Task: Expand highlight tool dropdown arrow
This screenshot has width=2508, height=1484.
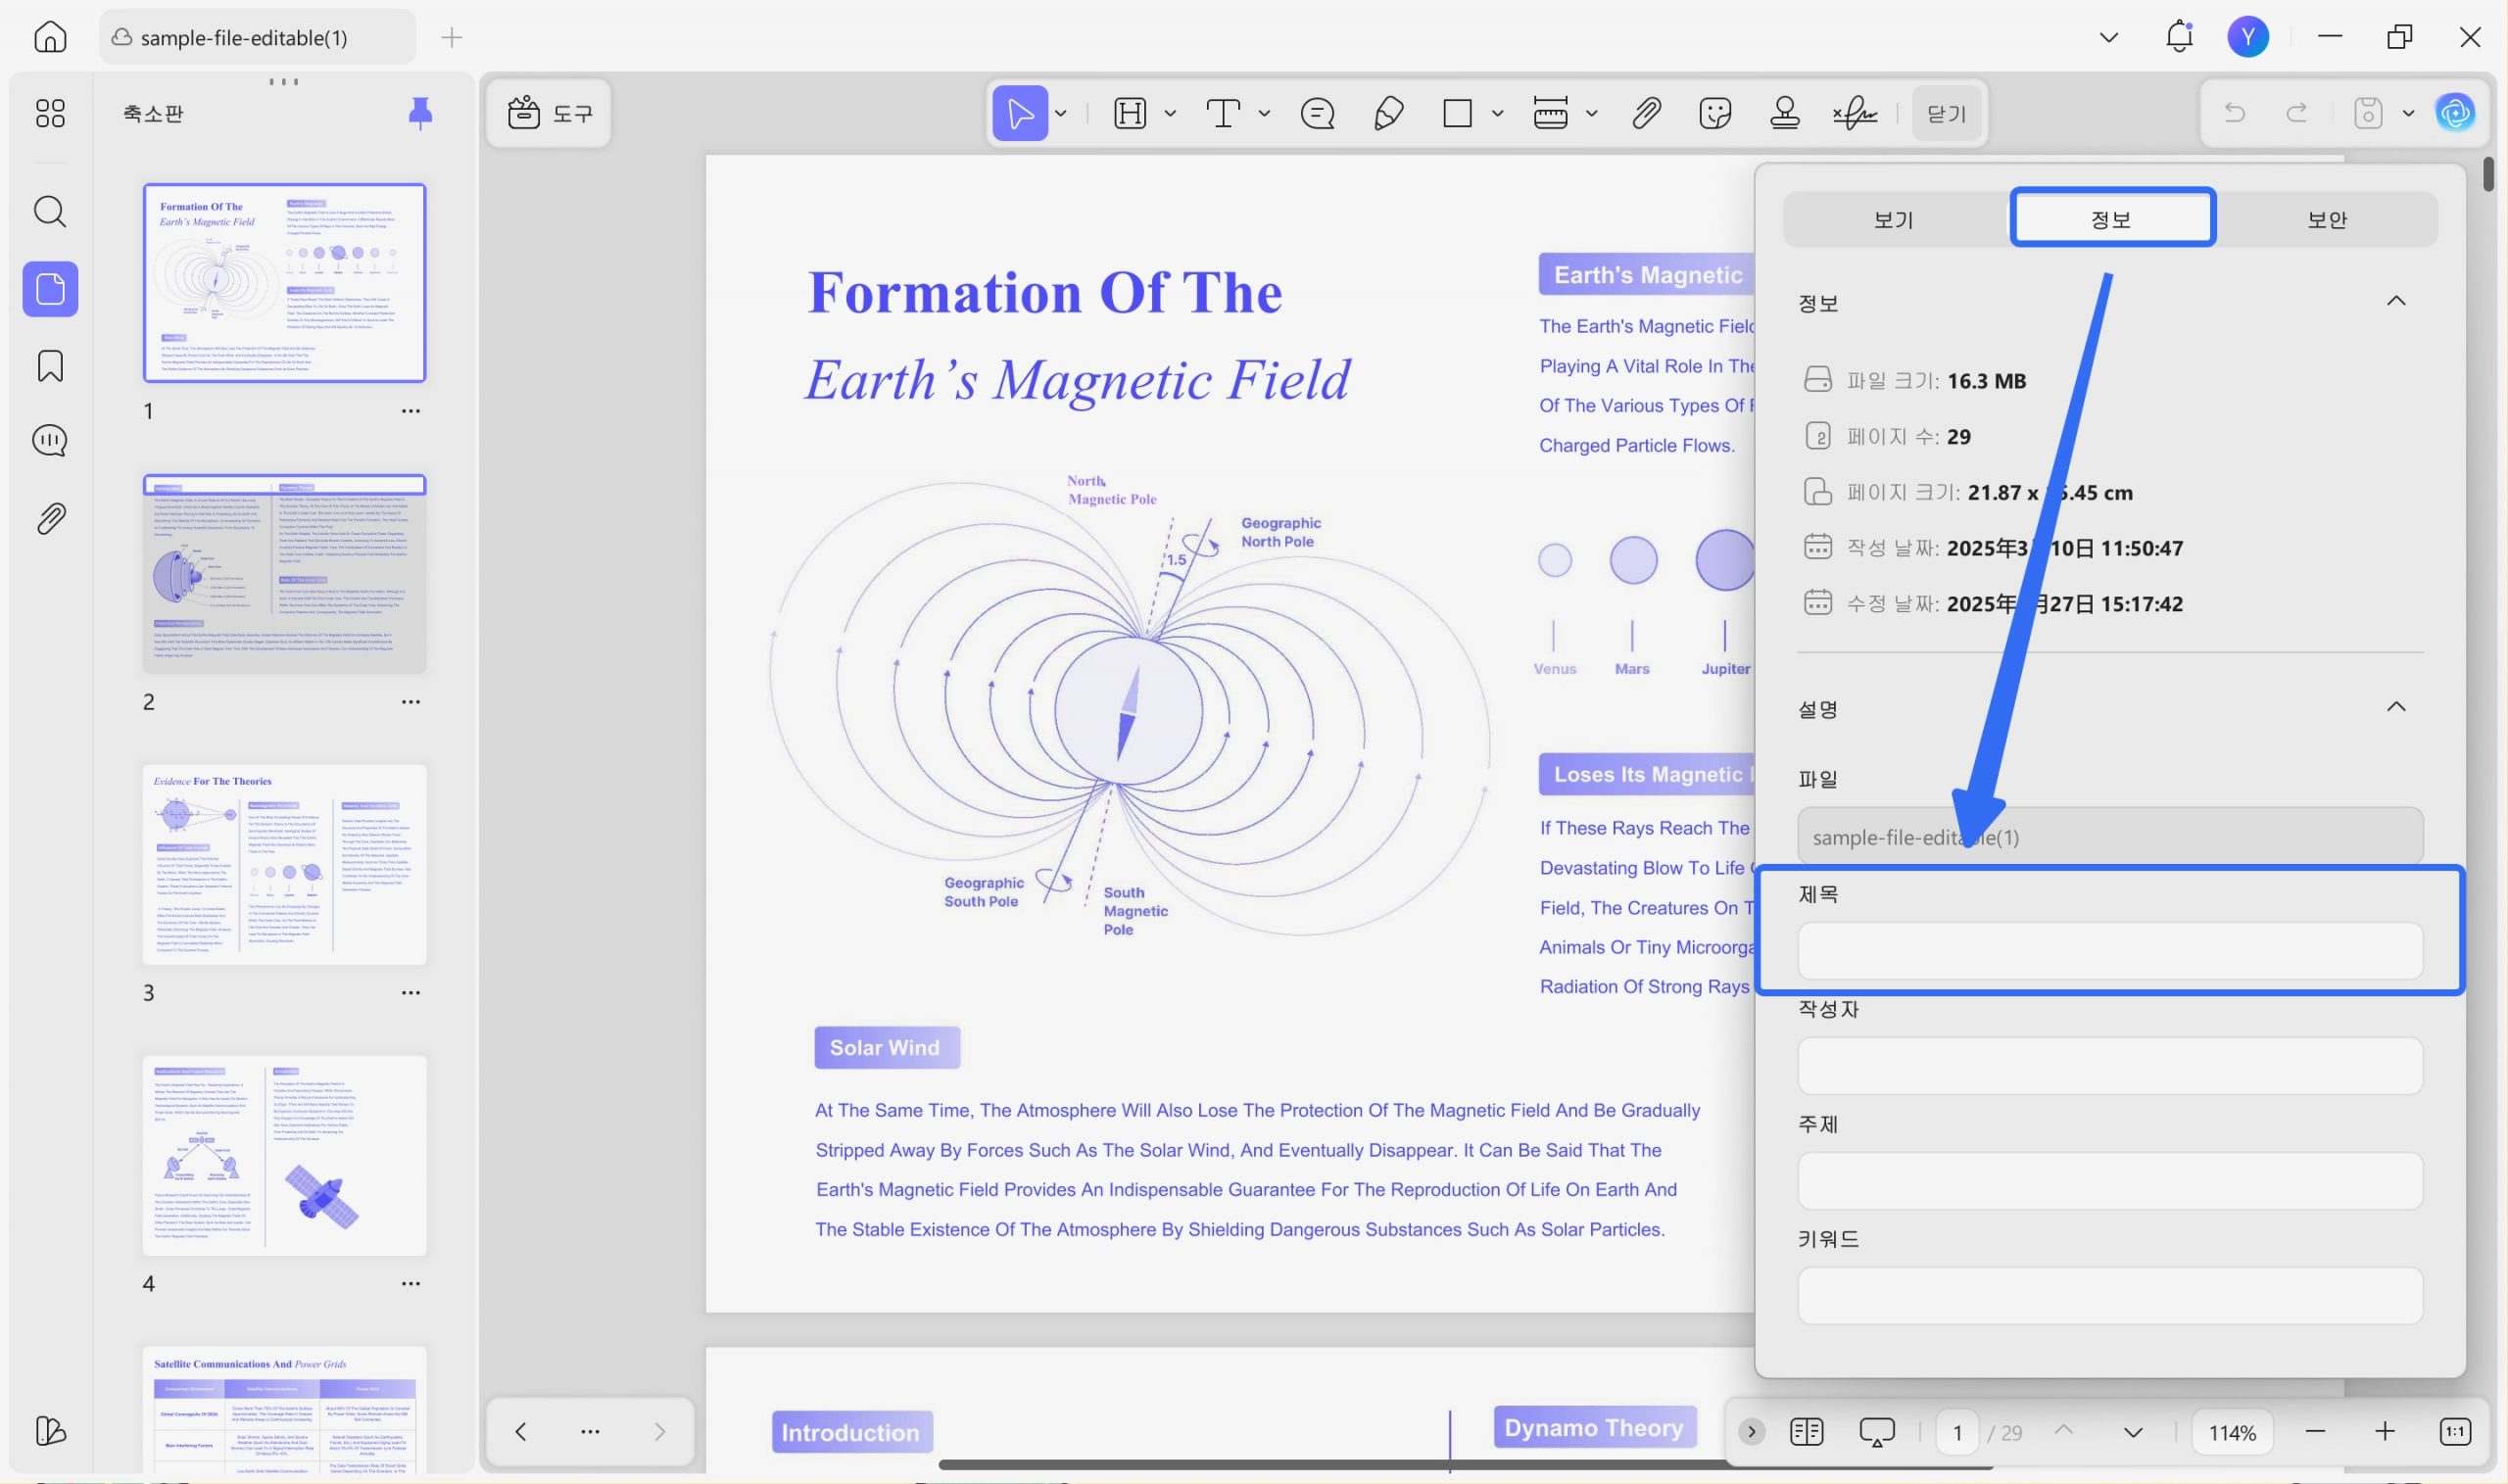Action: click(x=1170, y=113)
